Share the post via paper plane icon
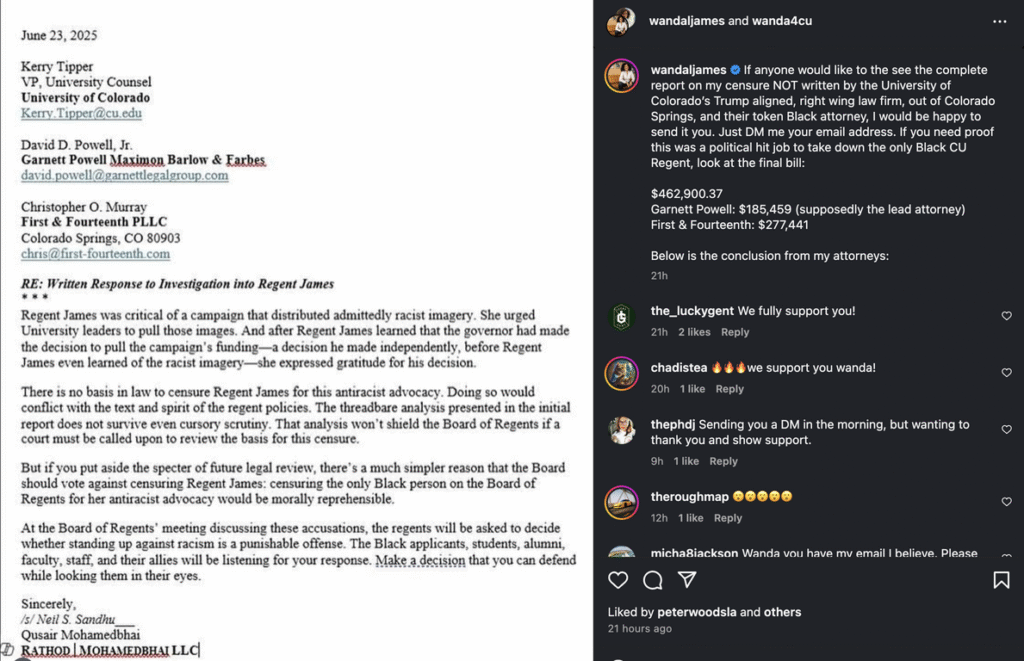 [x=687, y=580]
